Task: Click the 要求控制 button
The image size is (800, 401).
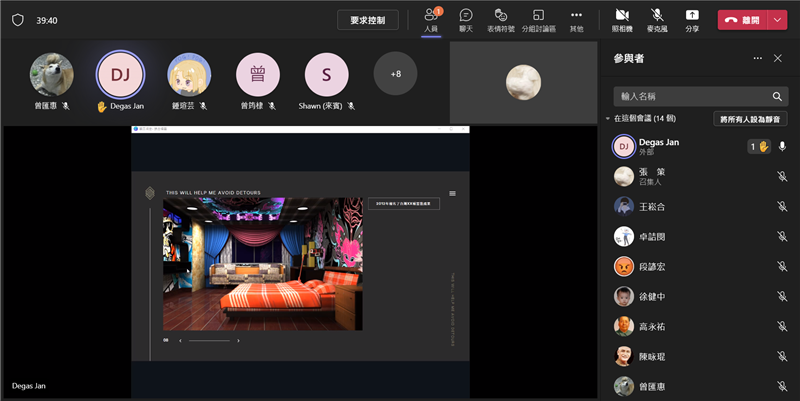Action: (367, 20)
